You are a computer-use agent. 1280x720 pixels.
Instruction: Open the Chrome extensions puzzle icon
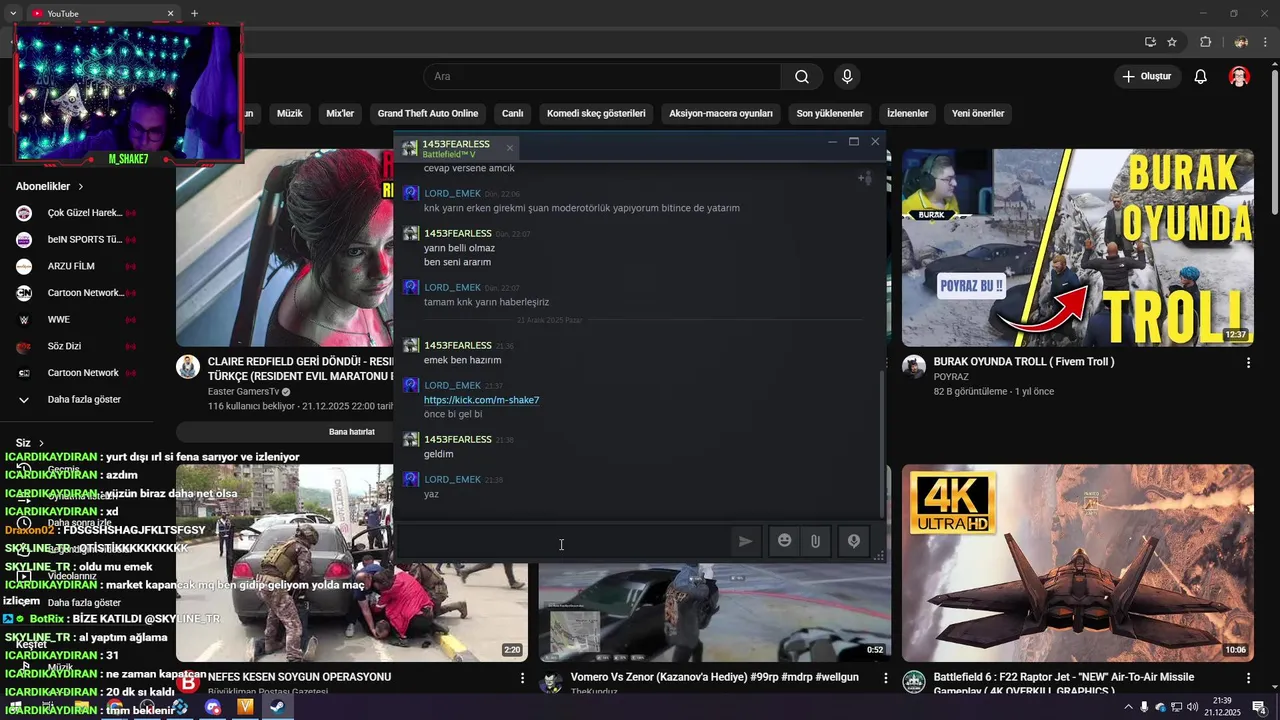tap(1205, 42)
